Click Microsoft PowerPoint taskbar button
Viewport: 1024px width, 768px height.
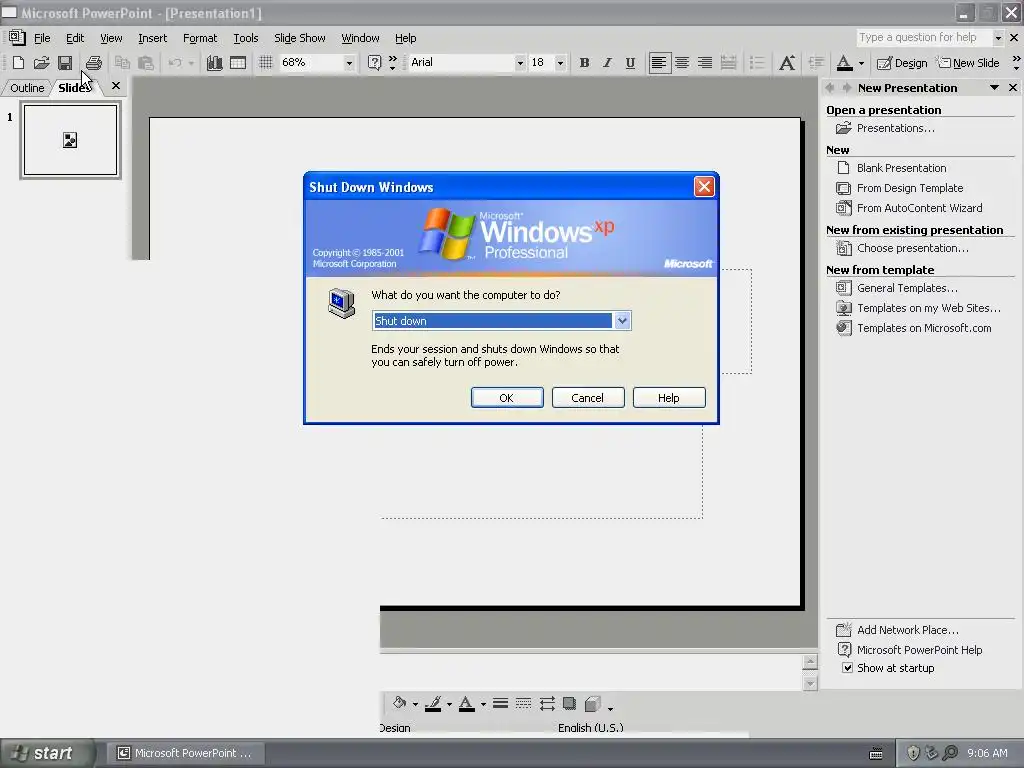coord(185,753)
